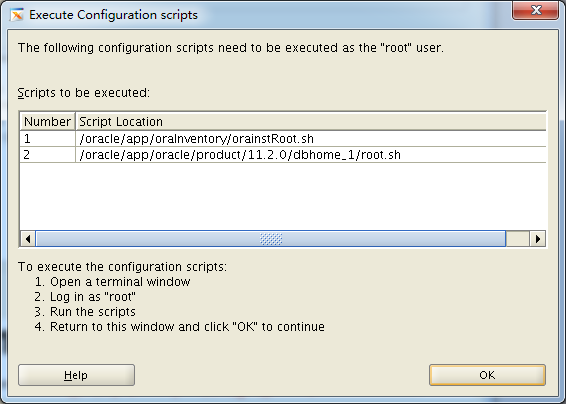
Task: Open the Help button
Action: coord(76,375)
